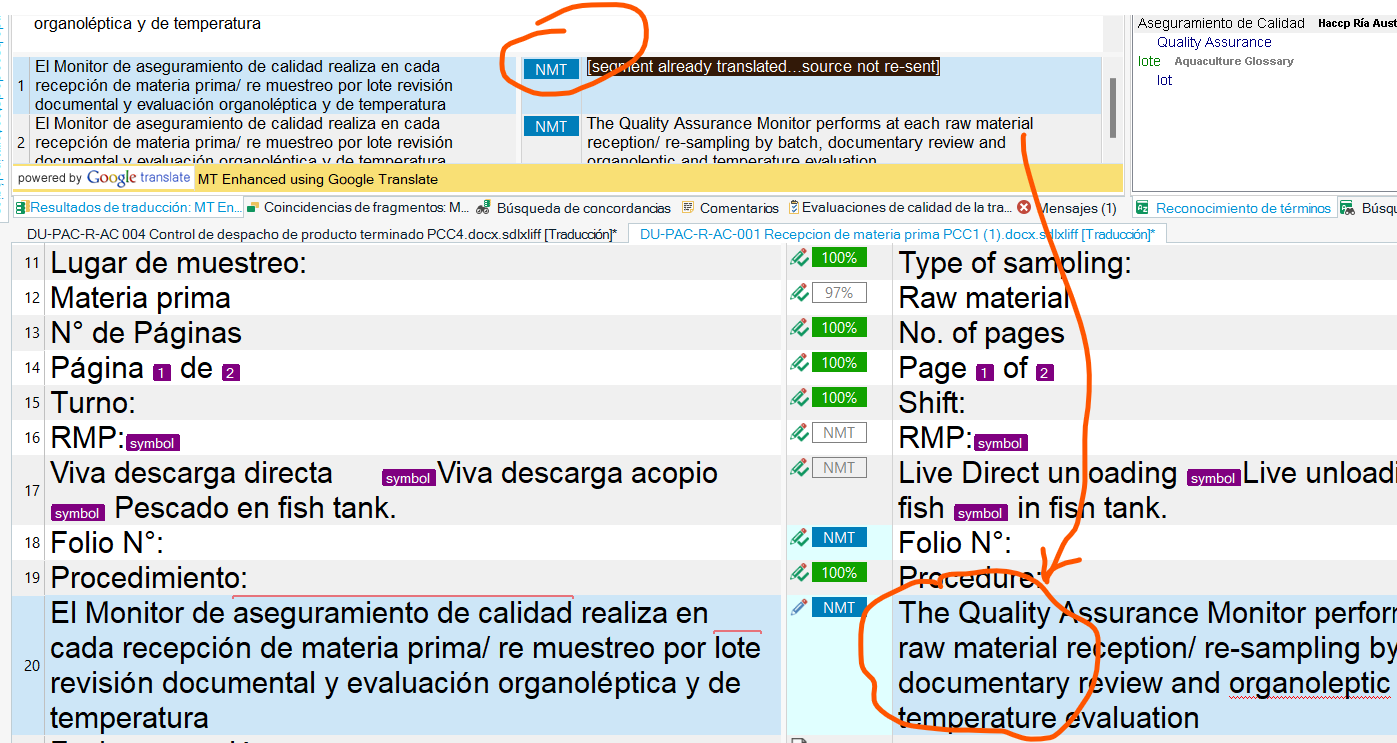
Task: Click the number 1 tag in segment 14
Action: pyautogui.click(x=162, y=370)
